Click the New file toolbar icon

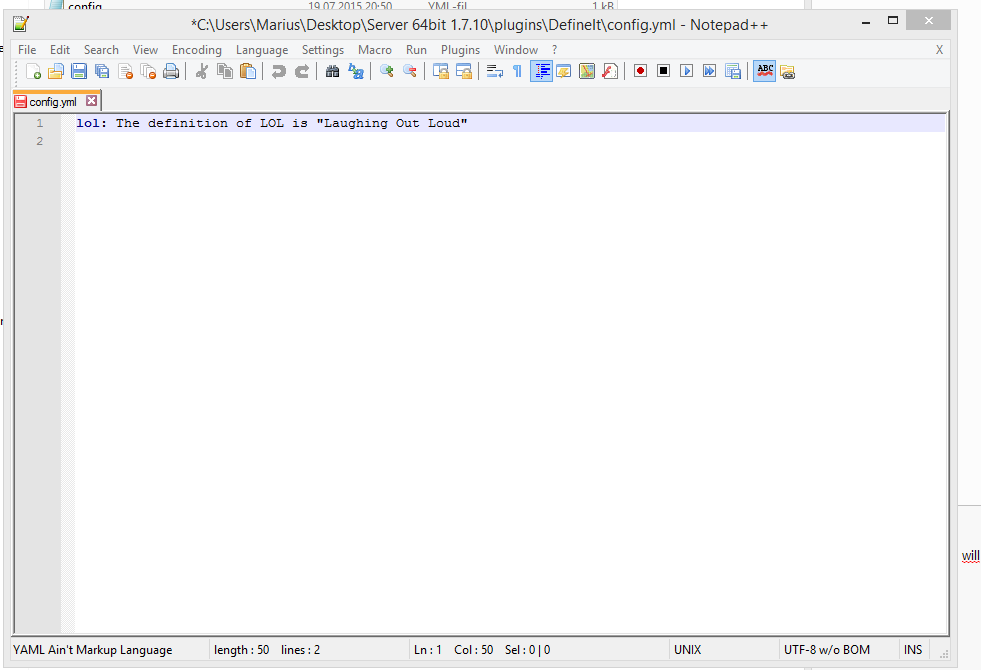(33, 71)
